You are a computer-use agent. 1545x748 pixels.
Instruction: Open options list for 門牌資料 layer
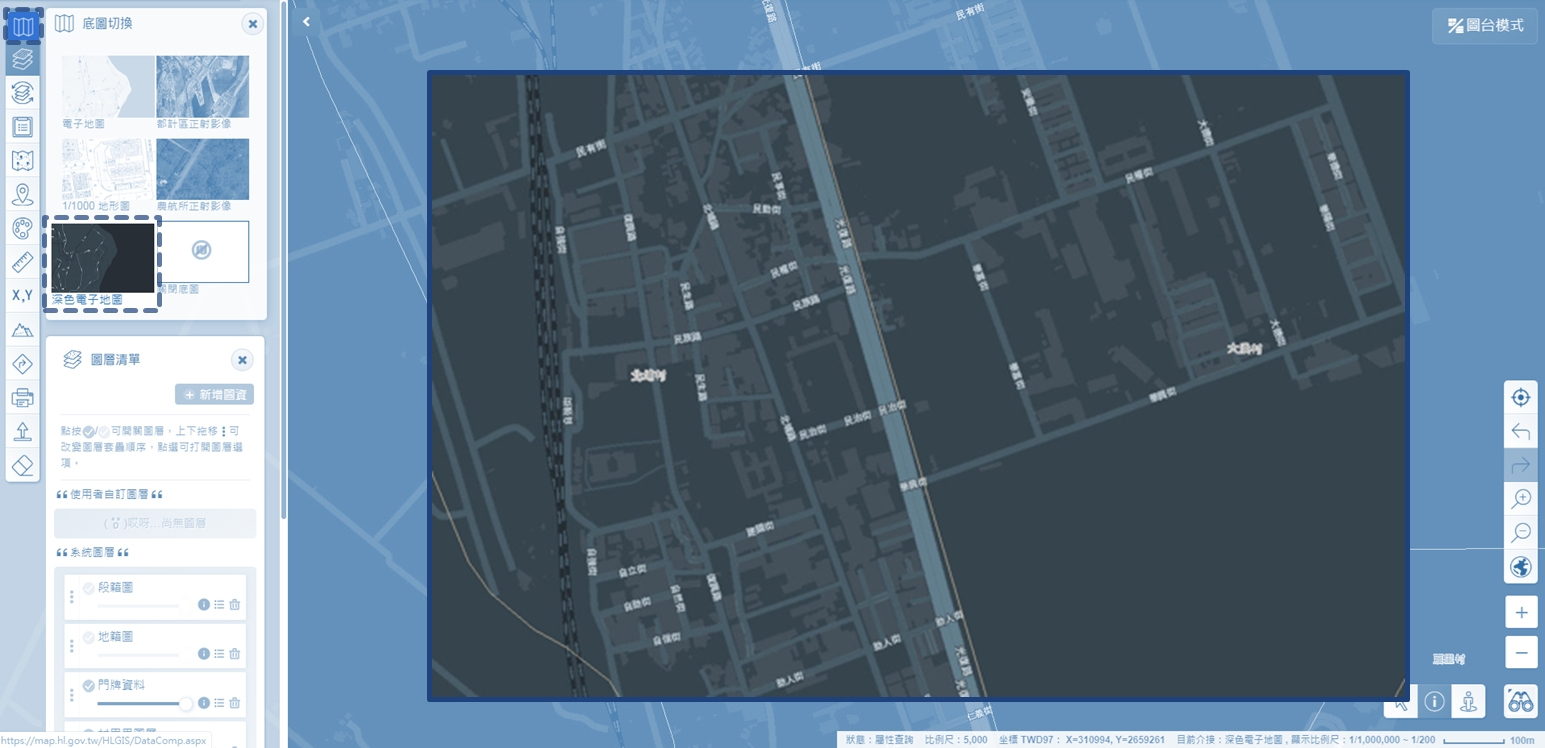[x=219, y=703]
